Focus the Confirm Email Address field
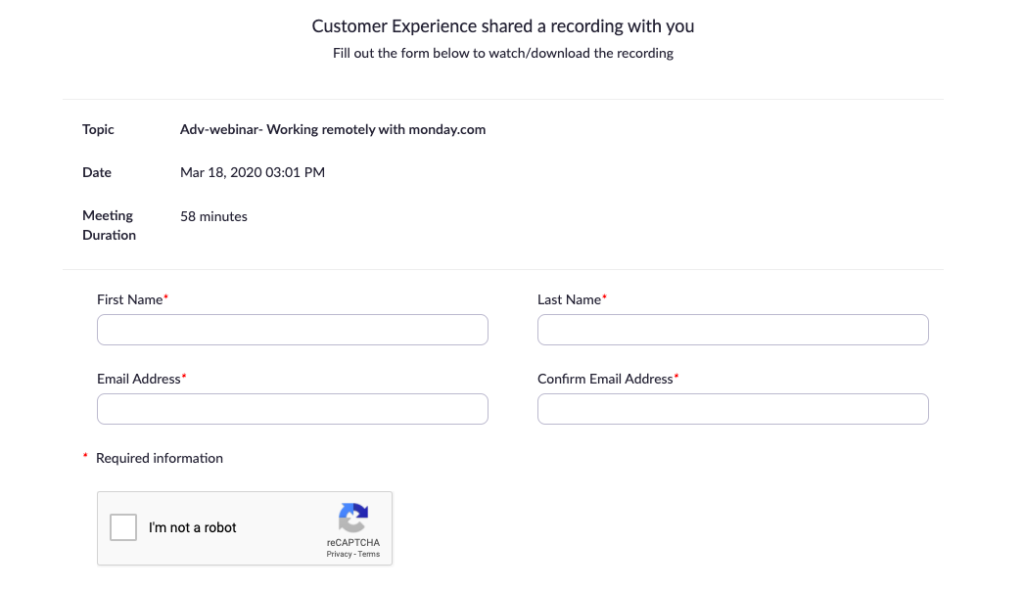This screenshot has width=1024, height=589. coord(732,409)
